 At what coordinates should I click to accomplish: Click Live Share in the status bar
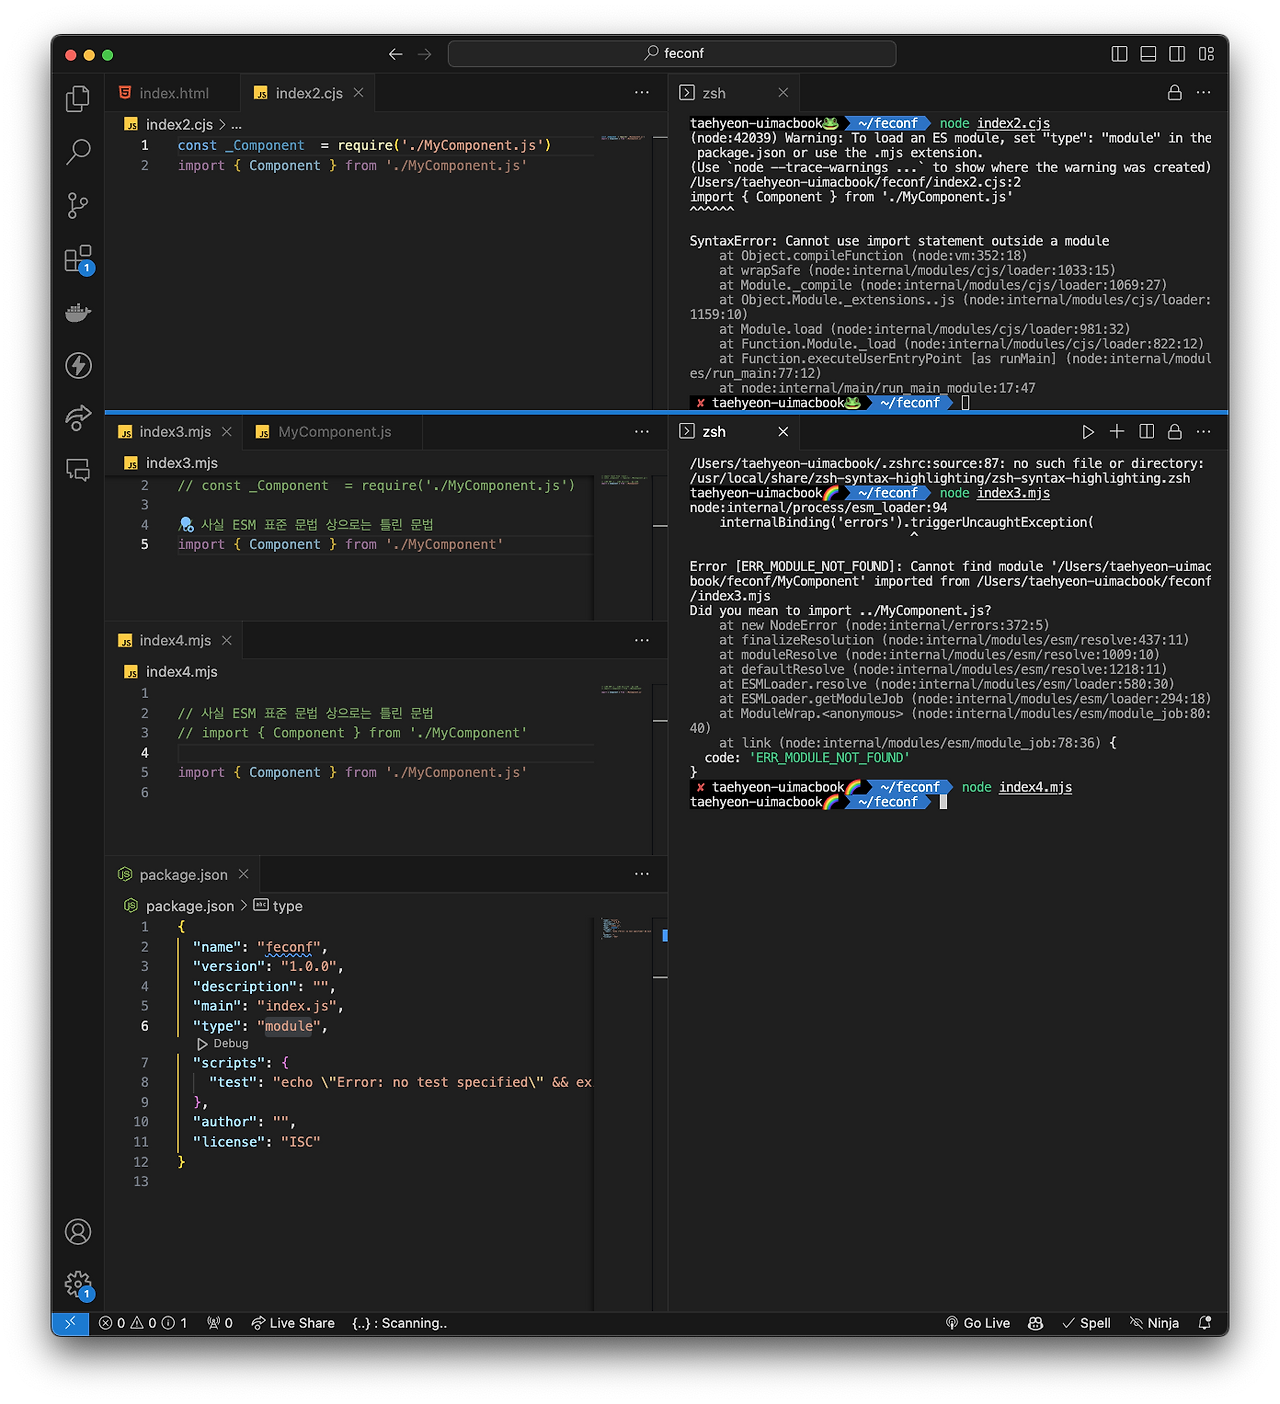[x=293, y=1323]
